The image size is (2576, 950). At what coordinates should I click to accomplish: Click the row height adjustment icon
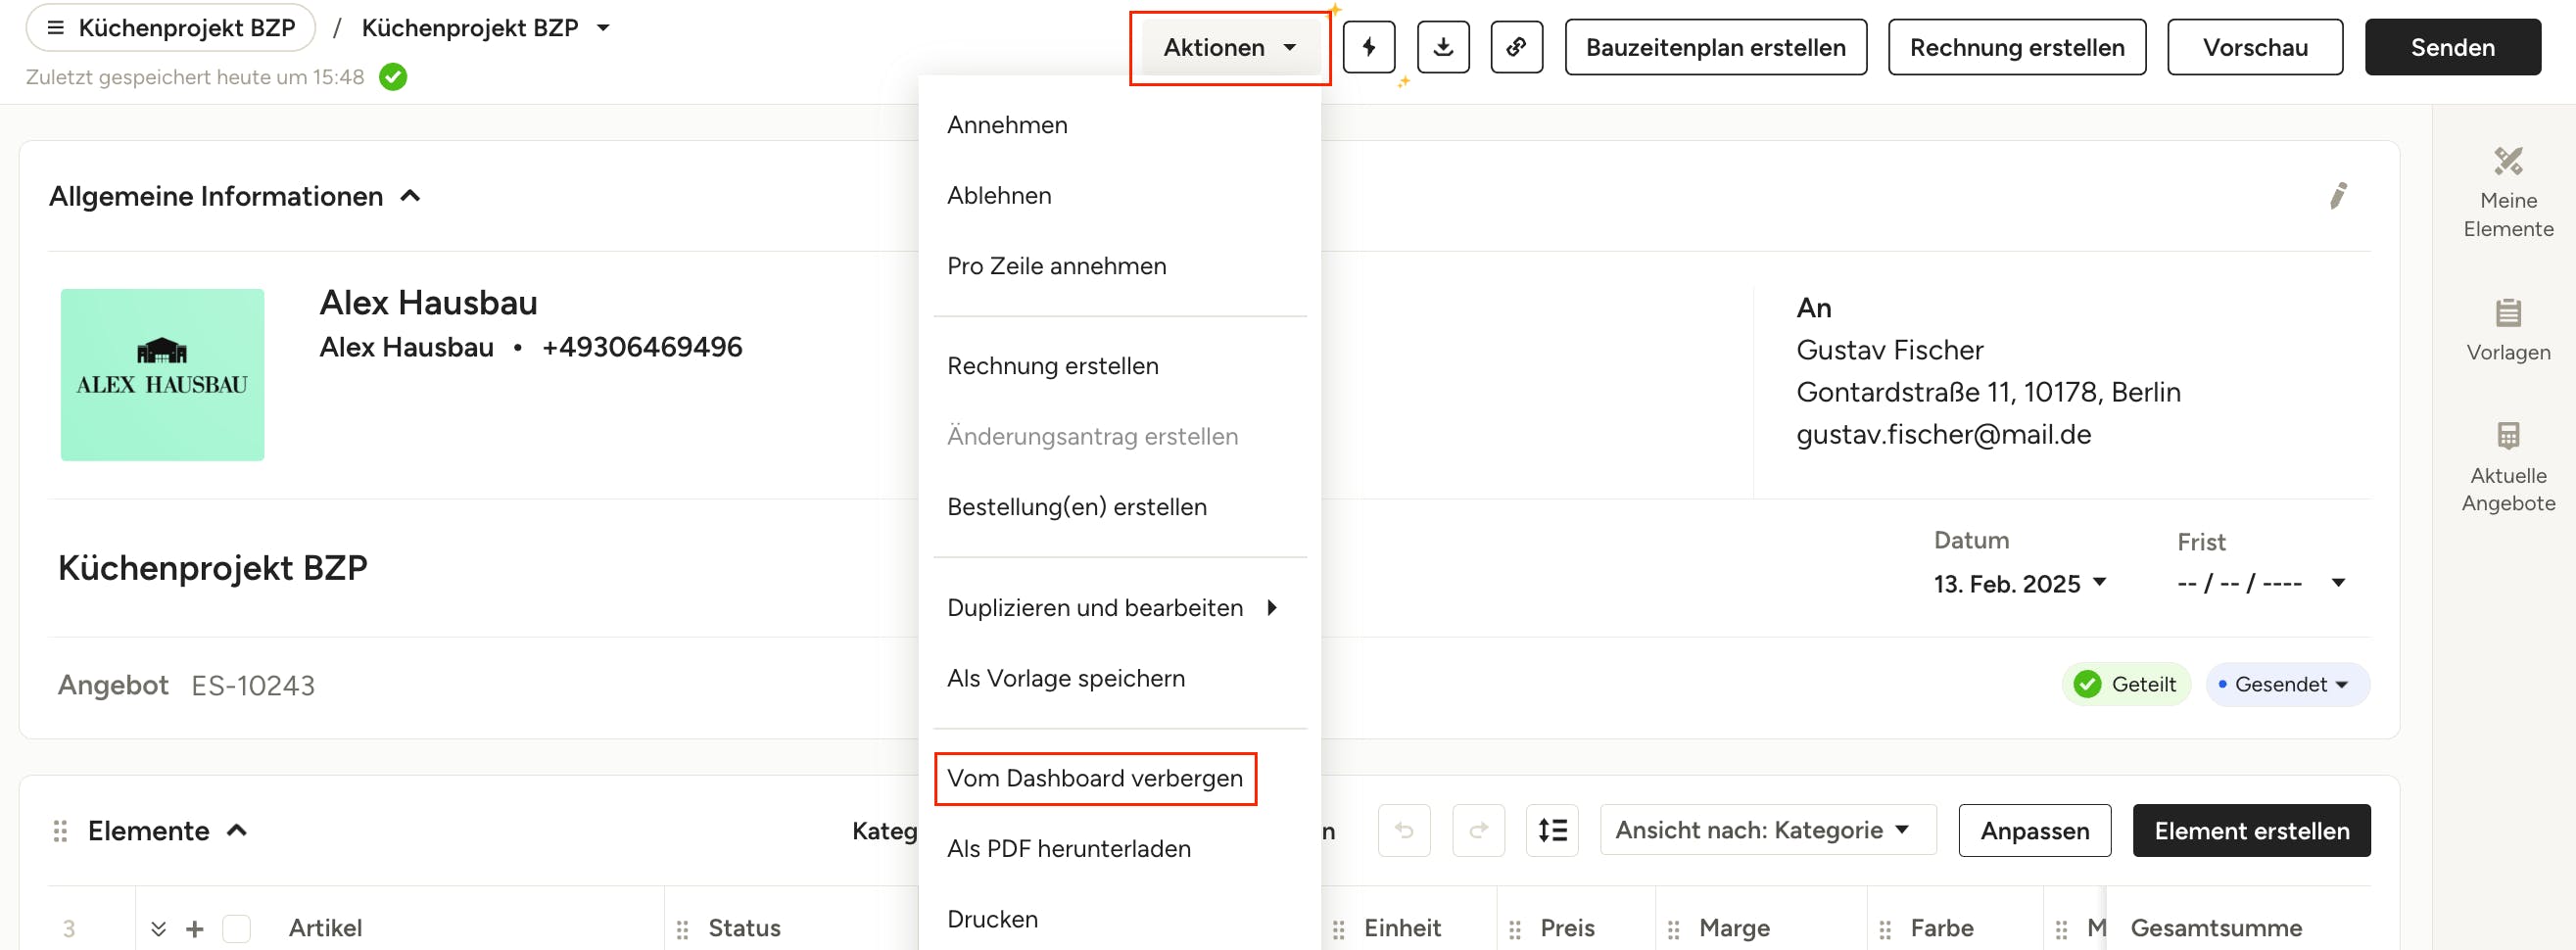(1552, 830)
